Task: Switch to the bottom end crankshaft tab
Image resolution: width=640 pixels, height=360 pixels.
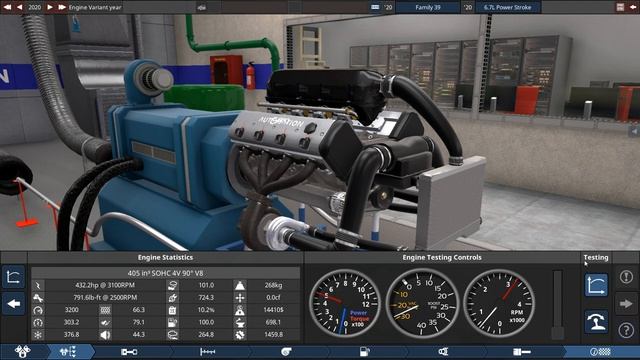Action: pyautogui.click(x=129, y=351)
